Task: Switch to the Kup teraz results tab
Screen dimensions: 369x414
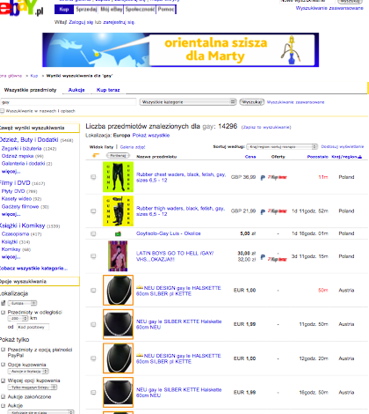Action: tap(108, 90)
